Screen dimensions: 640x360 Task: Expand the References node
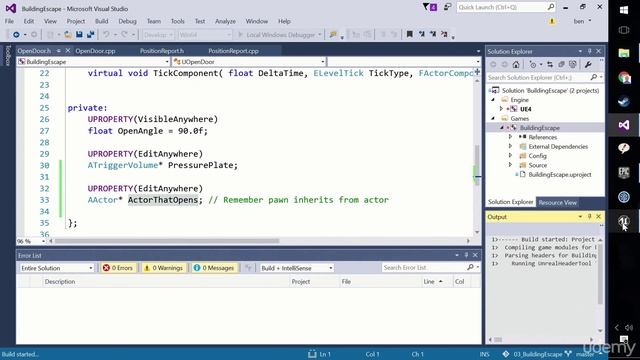coord(510,137)
